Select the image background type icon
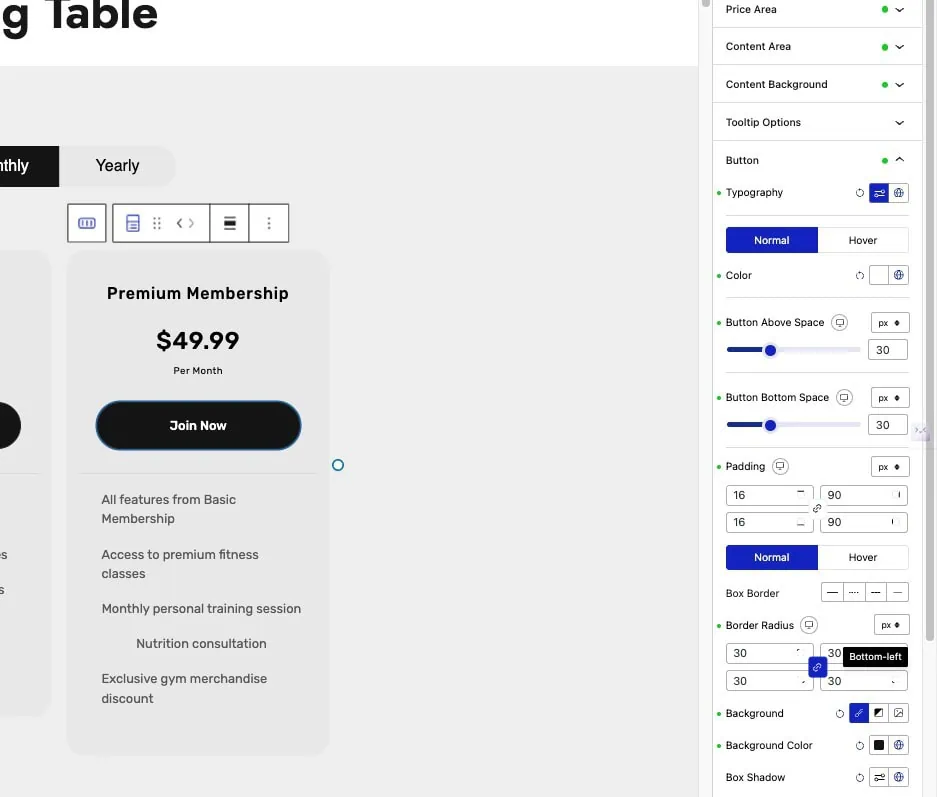 [899, 714]
